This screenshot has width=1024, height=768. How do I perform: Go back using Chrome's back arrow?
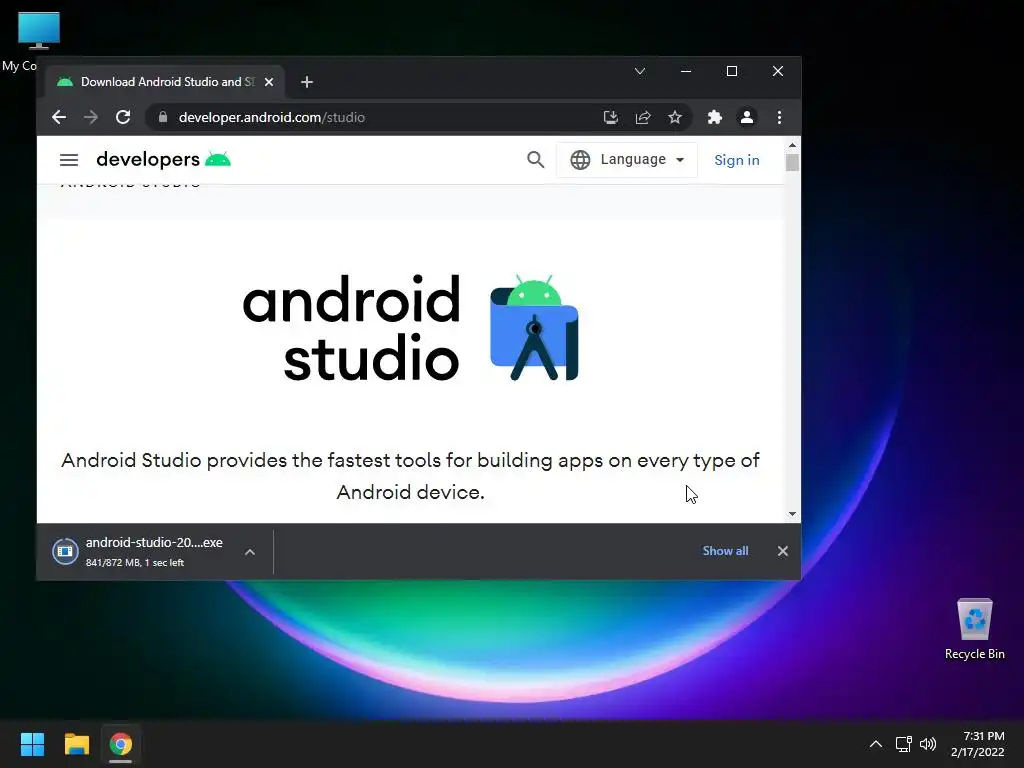pos(59,118)
